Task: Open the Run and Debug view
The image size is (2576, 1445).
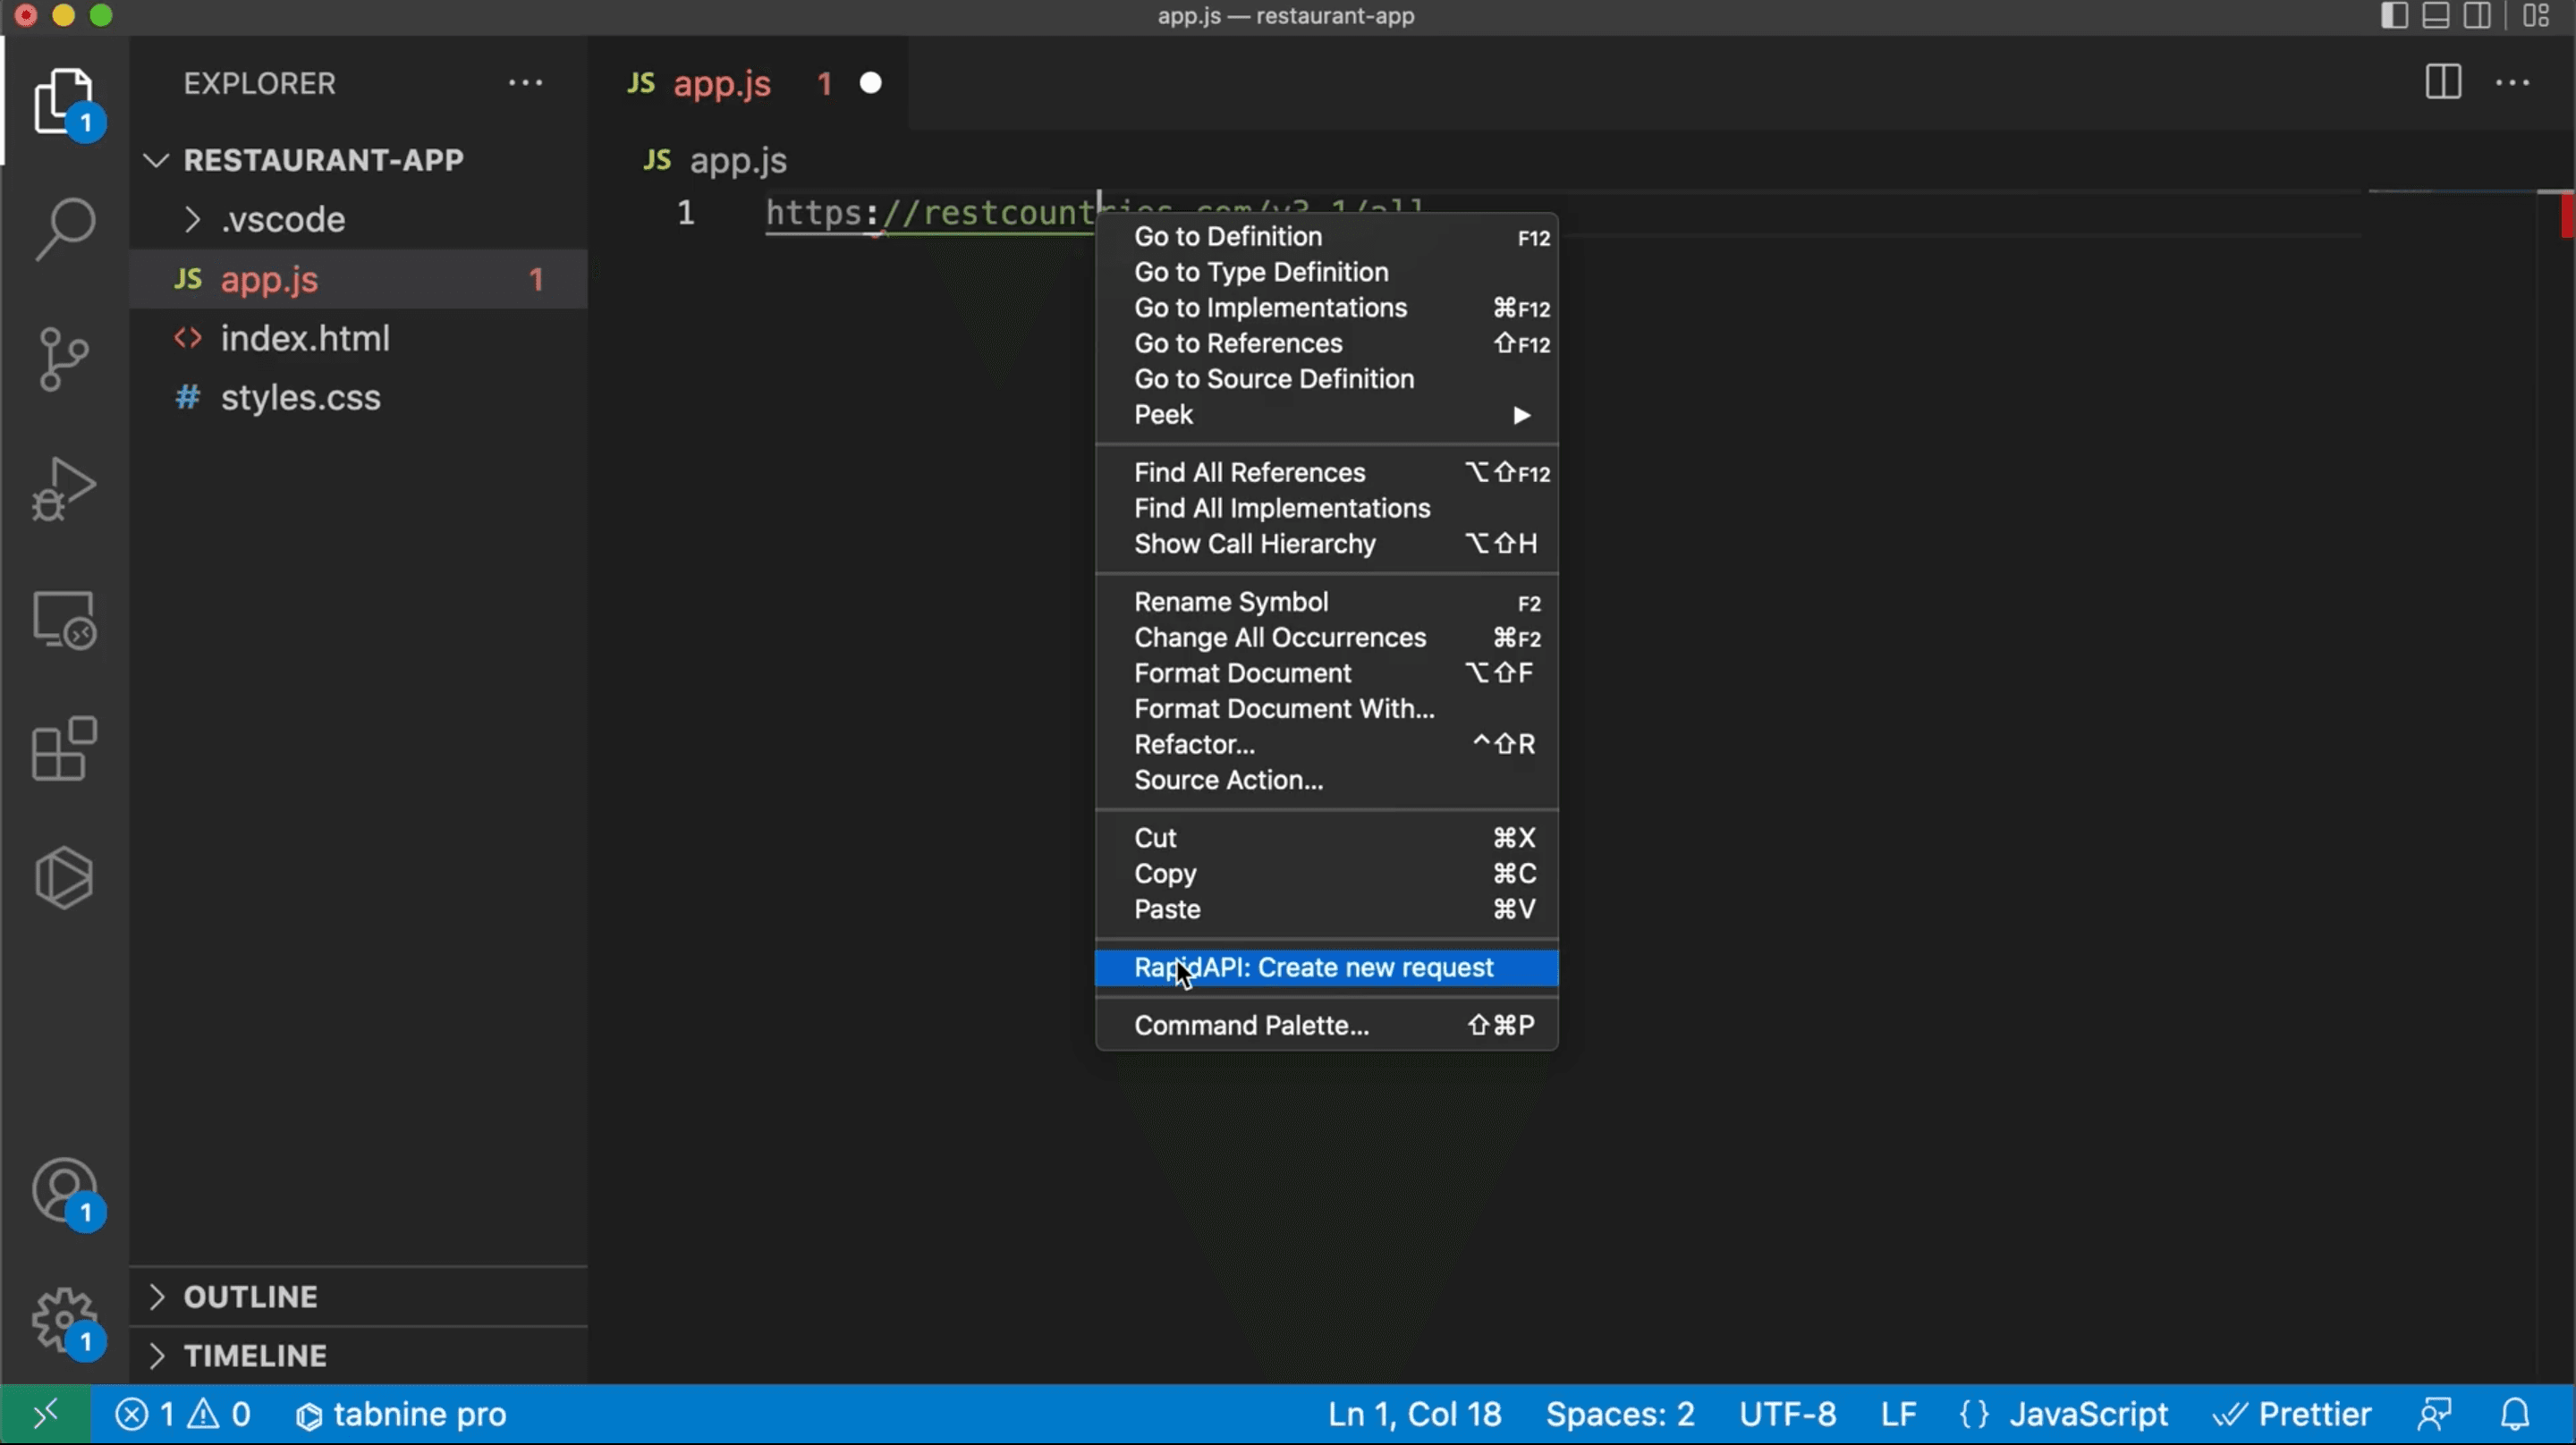Action: point(64,489)
